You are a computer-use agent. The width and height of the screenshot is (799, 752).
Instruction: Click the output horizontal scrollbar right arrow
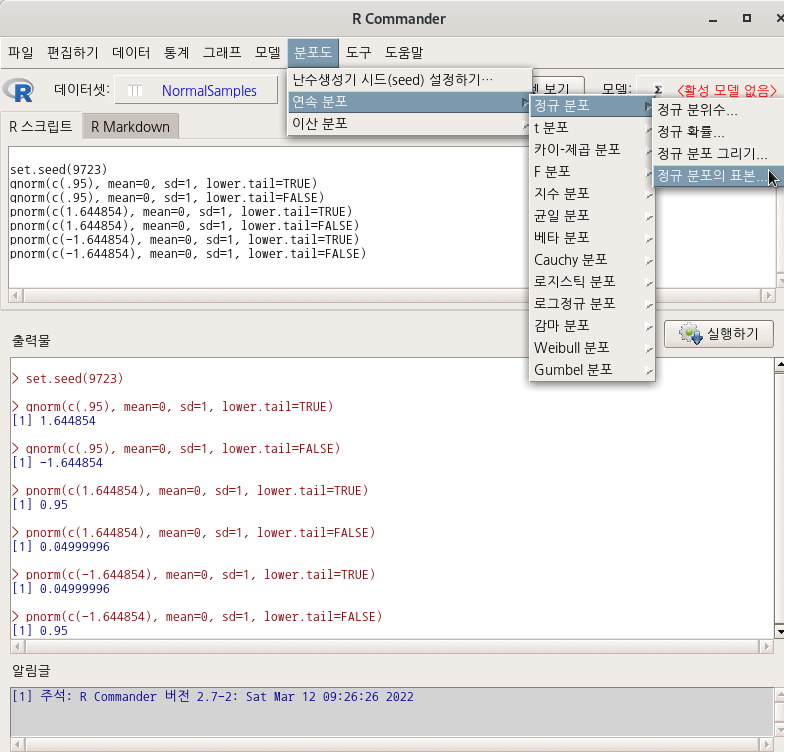click(x=766, y=647)
